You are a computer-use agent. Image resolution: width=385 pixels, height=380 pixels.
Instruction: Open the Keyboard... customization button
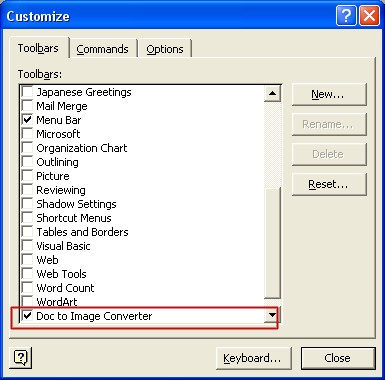coord(253,358)
